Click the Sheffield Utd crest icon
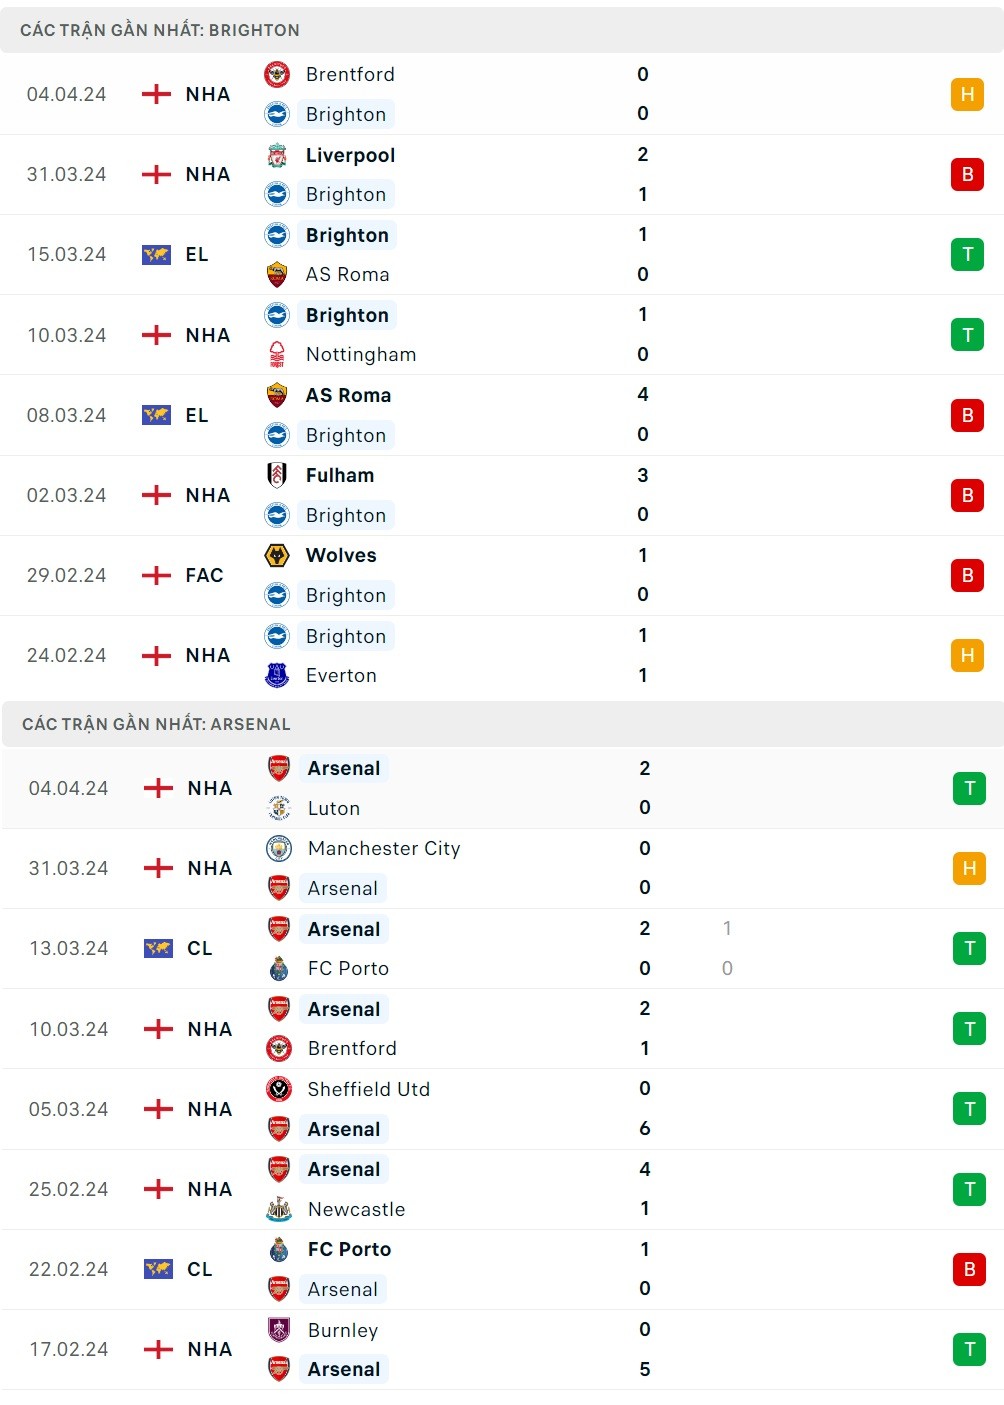 (279, 1089)
